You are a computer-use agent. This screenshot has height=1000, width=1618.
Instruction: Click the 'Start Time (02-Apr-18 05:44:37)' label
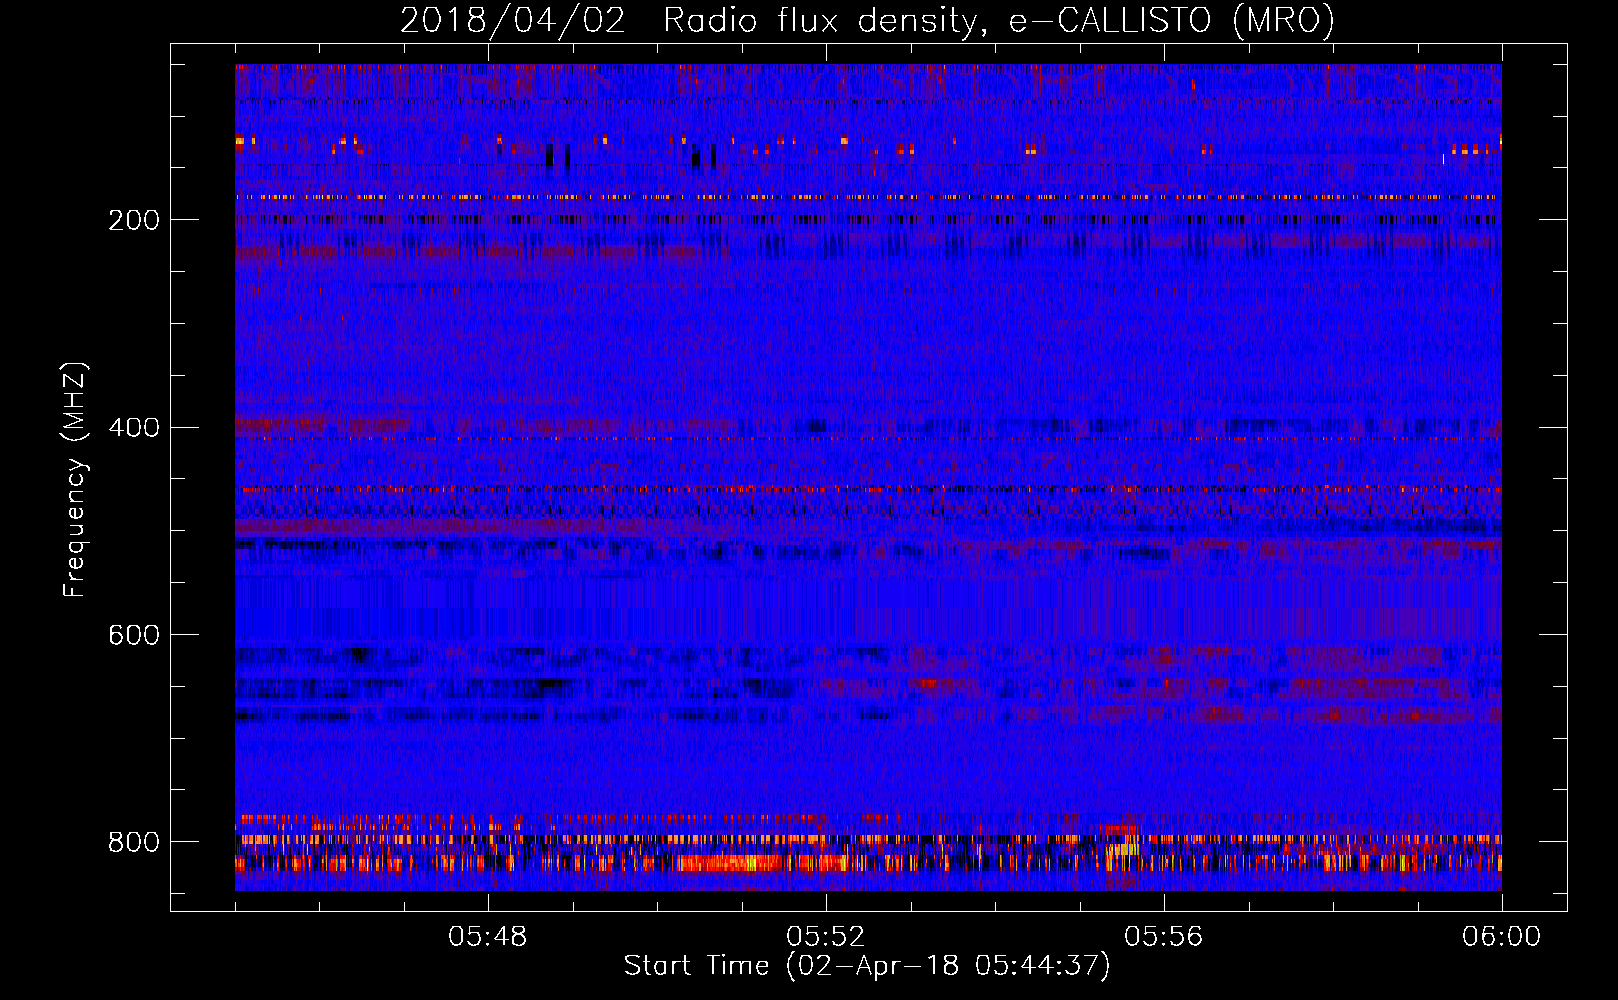[867, 966]
